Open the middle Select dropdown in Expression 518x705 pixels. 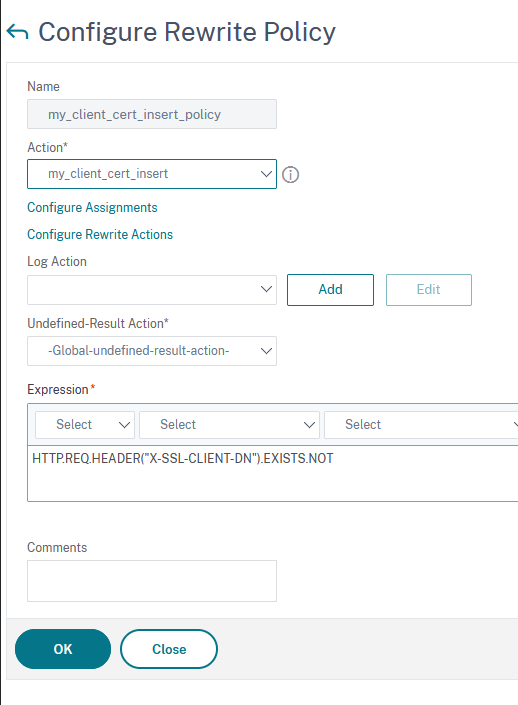pos(229,424)
